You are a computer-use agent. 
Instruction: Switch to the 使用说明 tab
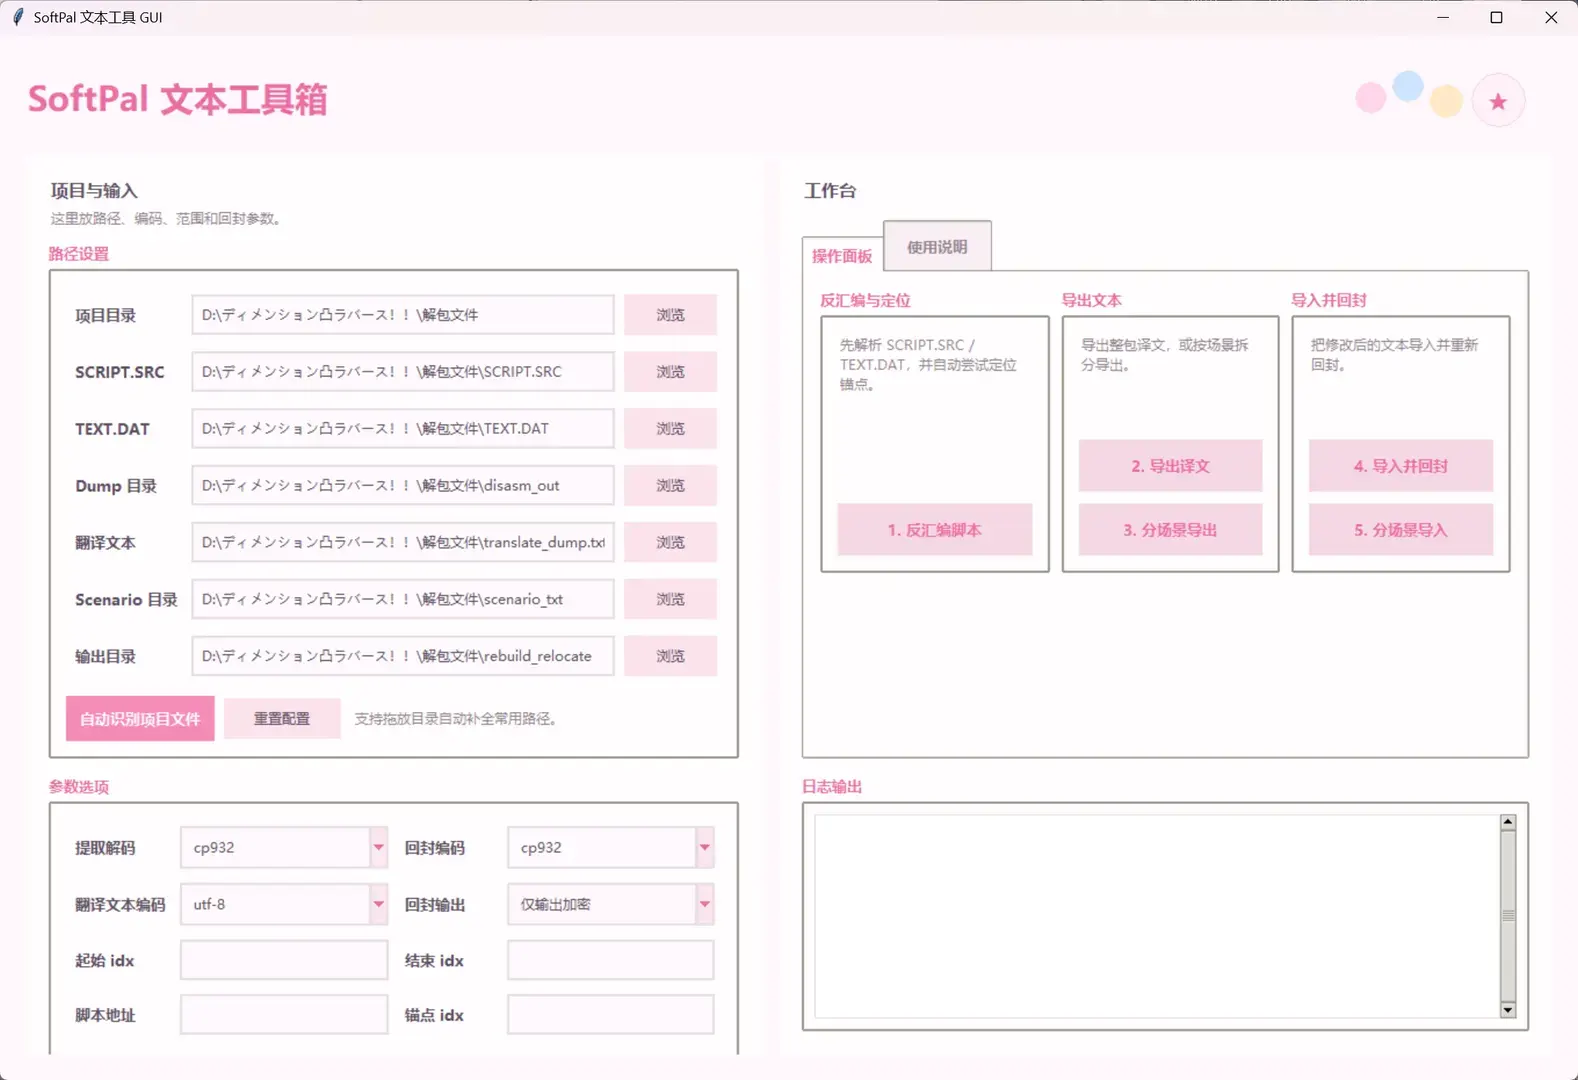[937, 247]
